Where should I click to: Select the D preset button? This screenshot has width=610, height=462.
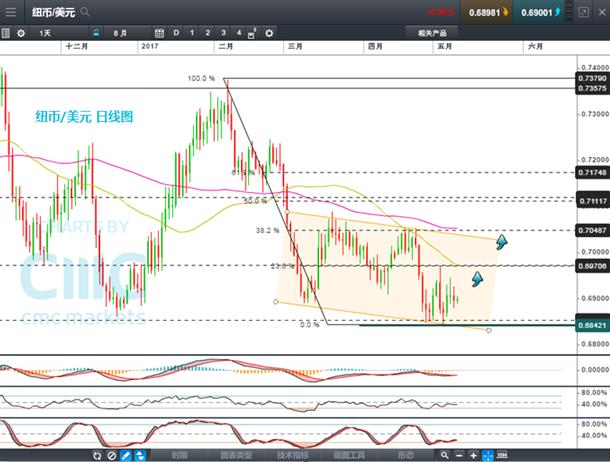pyautogui.click(x=176, y=33)
